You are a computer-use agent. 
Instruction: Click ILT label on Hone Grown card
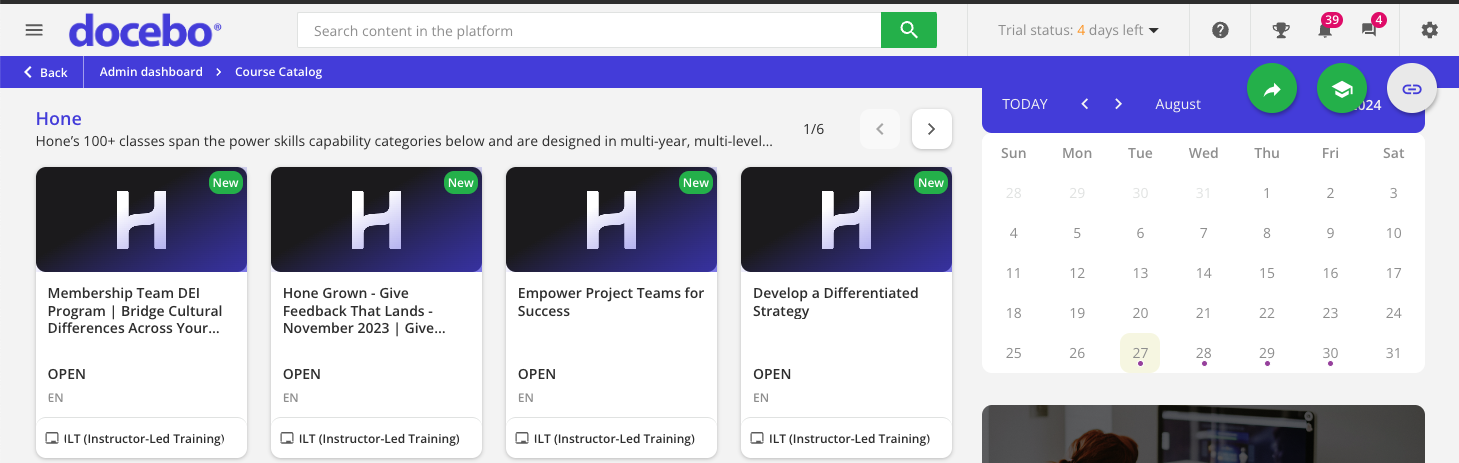[x=379, y=438]
